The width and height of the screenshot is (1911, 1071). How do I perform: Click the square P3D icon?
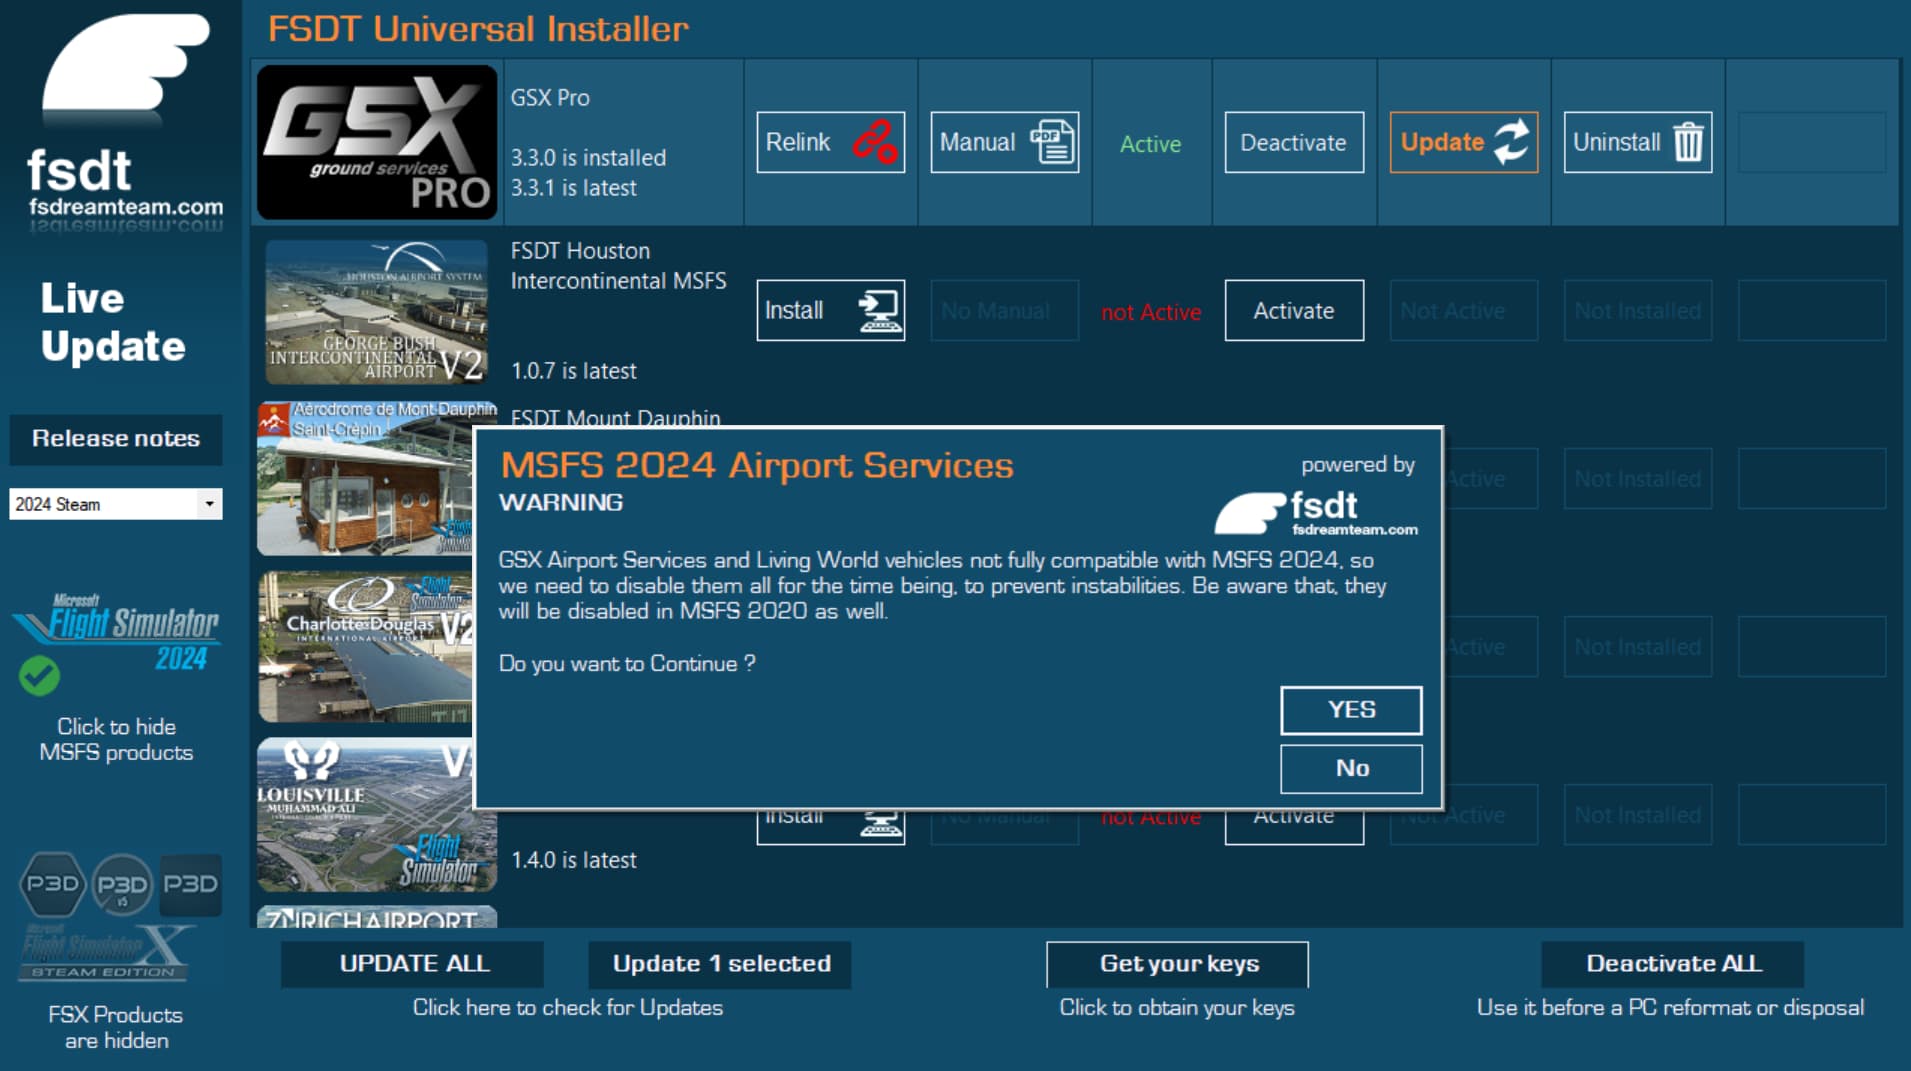click(x=191, y=884)
